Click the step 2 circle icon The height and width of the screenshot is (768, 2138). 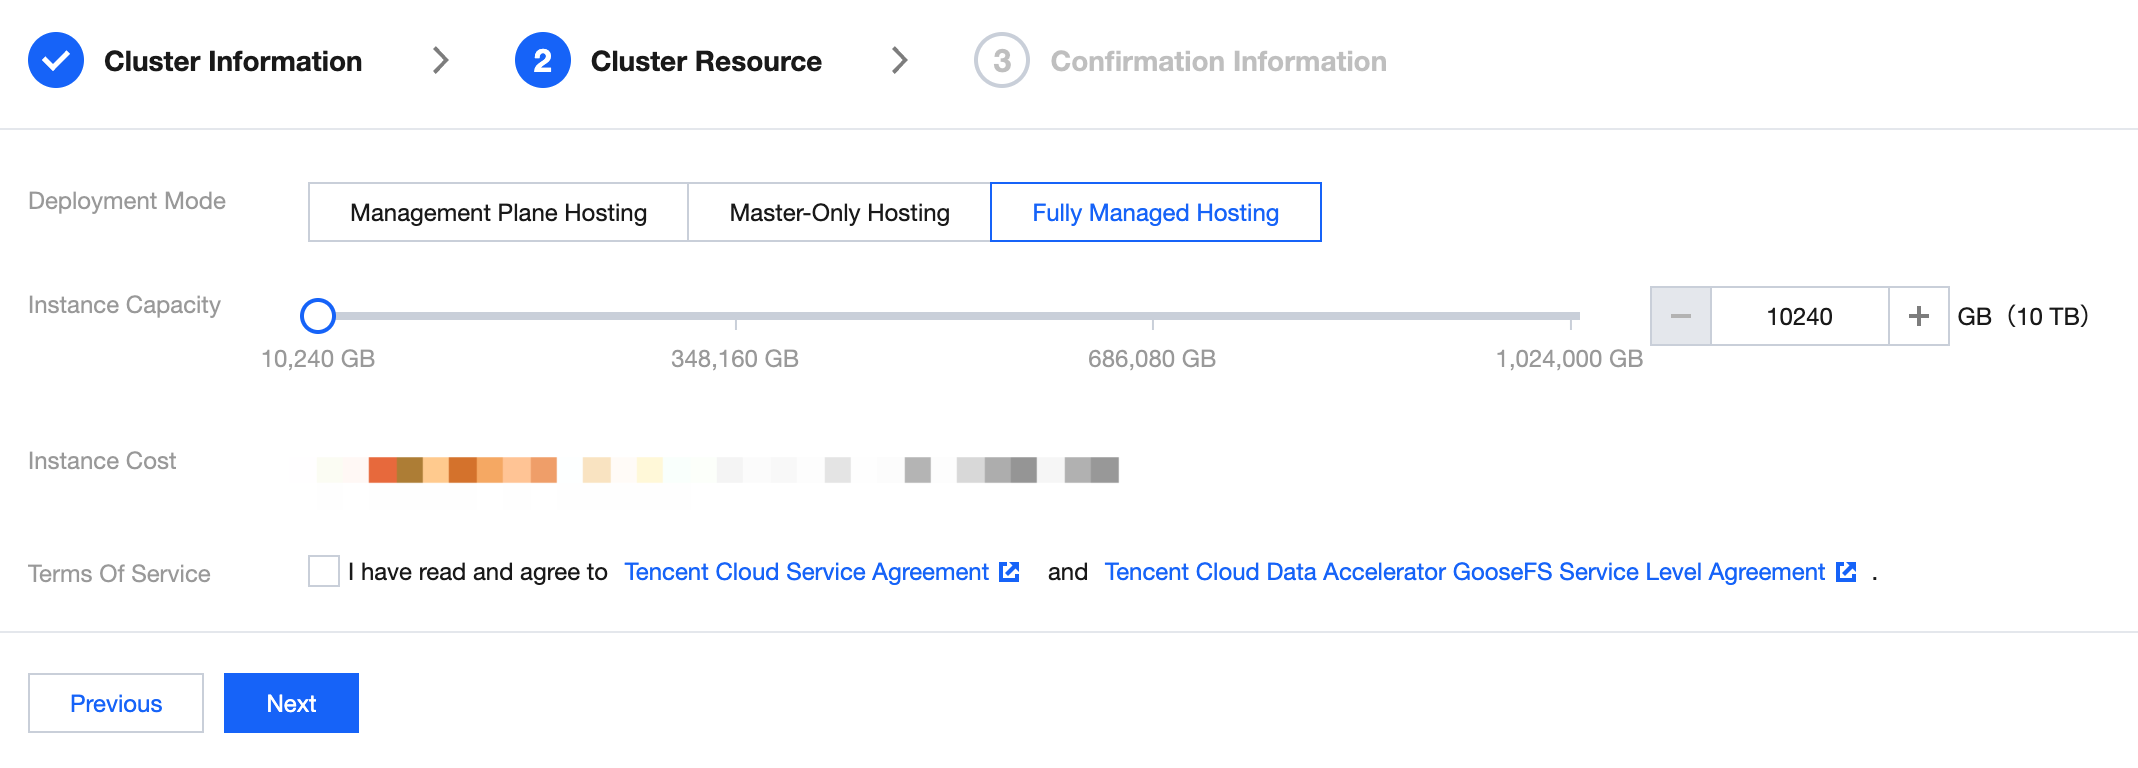542,61
